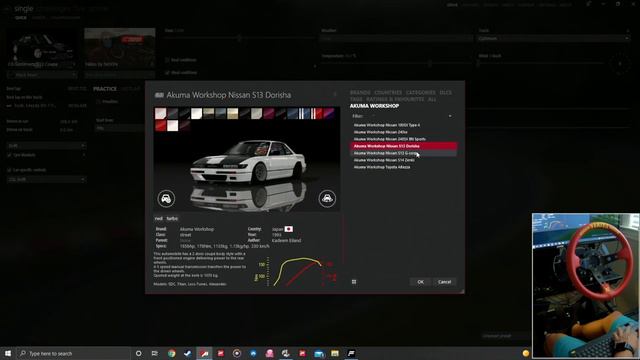The image size is (640, 360).
Task: Click the pink character icon on taskbar
Action: coord(269,353)
